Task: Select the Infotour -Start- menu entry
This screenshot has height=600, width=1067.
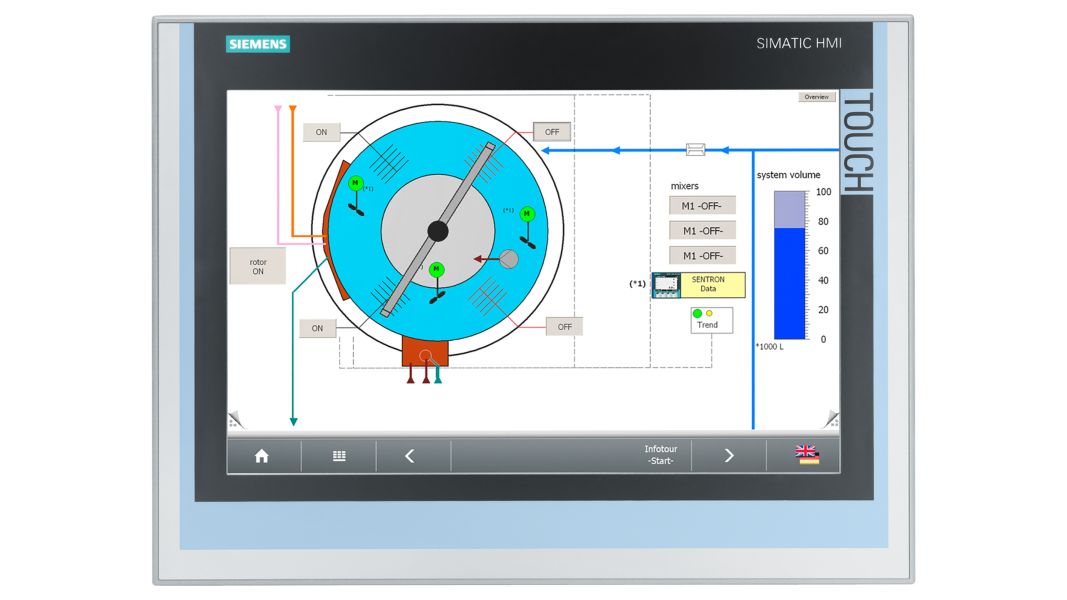Action: (660, 456)
